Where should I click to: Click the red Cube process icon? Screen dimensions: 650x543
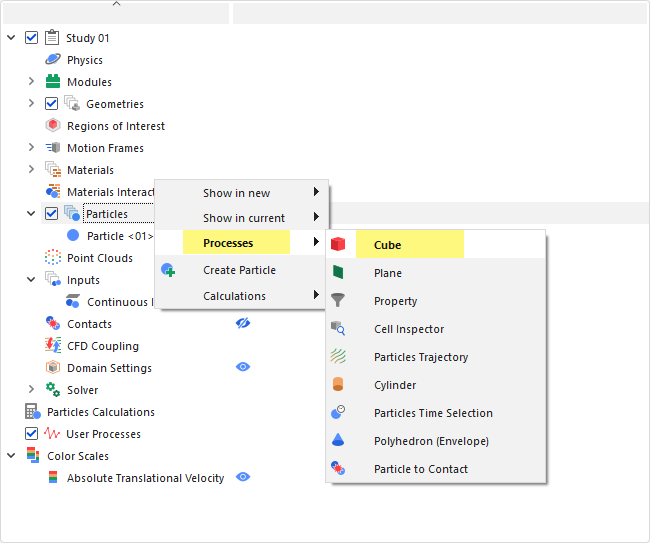click(338, 245)
